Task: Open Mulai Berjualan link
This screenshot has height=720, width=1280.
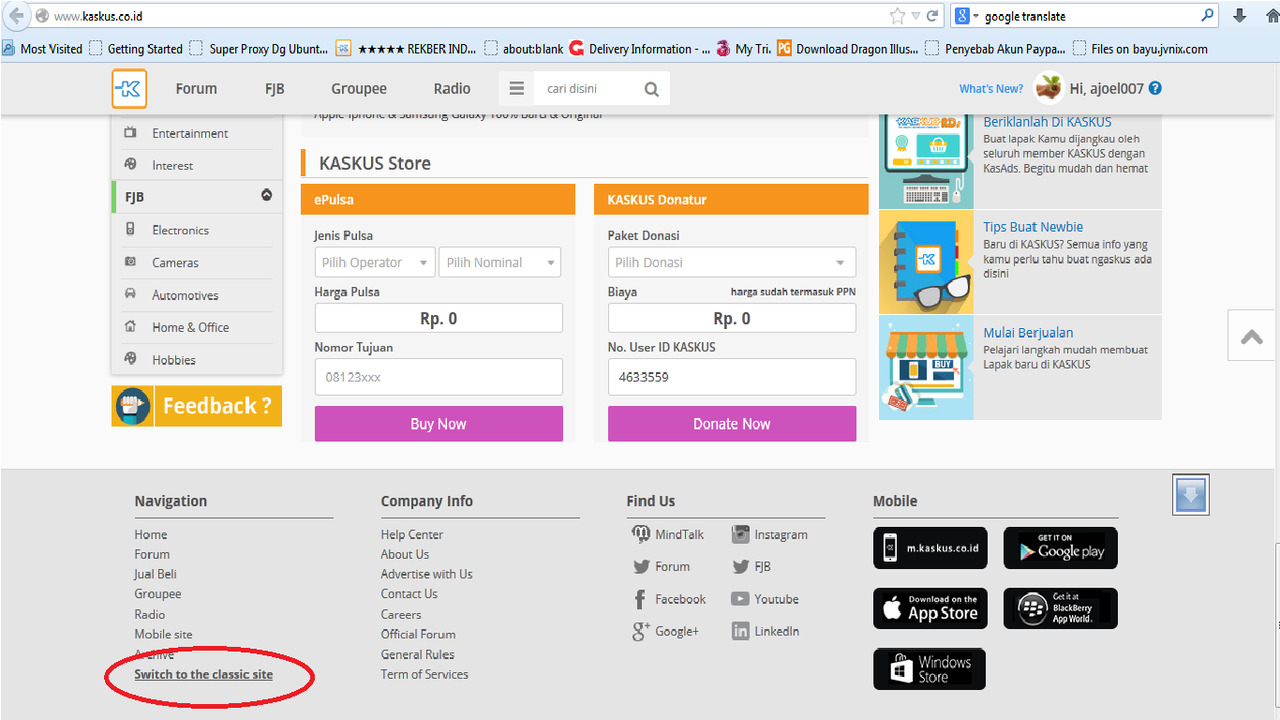Action: 1028,332
